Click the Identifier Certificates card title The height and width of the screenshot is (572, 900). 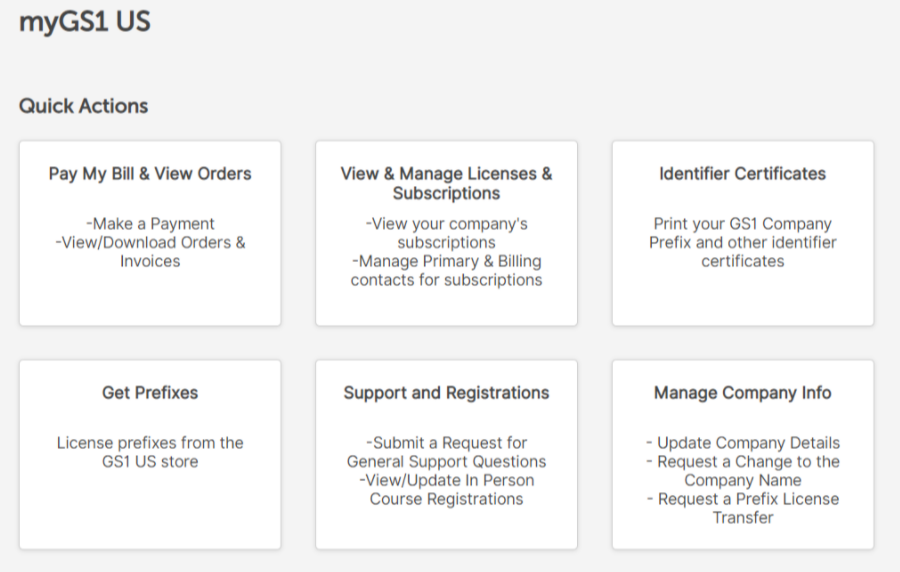click(x=743, y=174)
